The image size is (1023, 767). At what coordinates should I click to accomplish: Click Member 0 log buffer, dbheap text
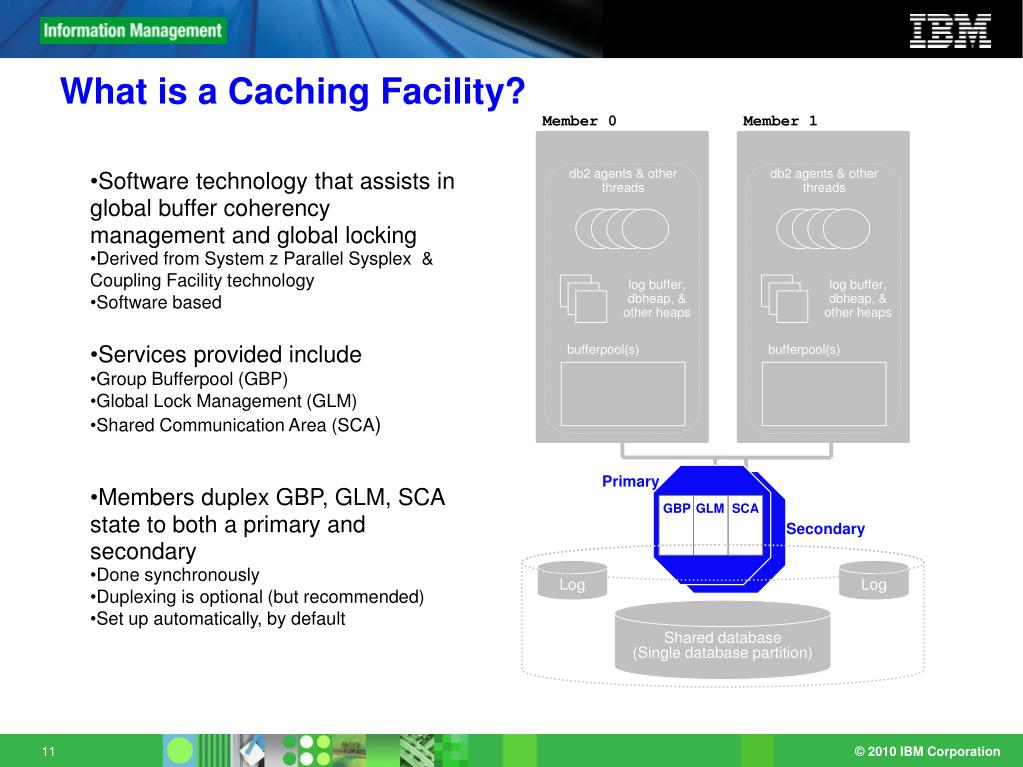pyautogui.click(x=656, y=299)
